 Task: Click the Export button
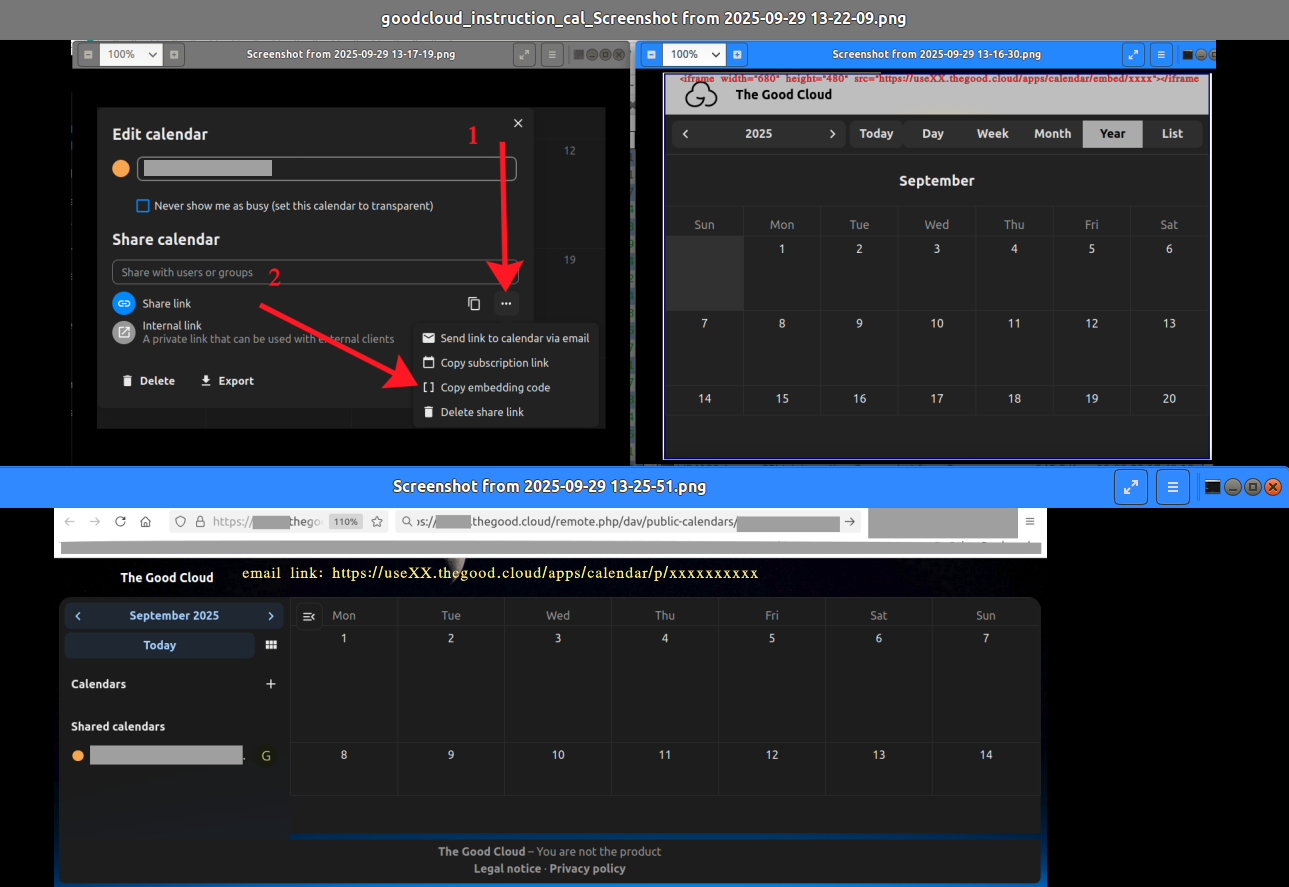(x=227, y=381)
